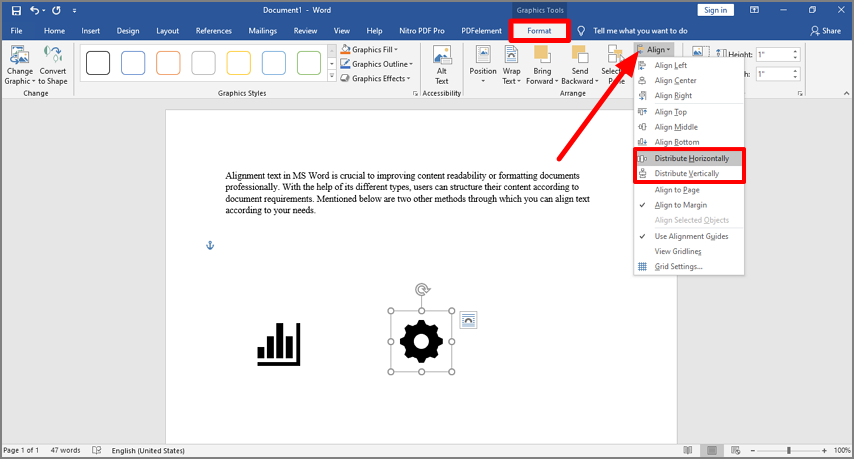Click the spelling proofing status icon
Image resolution: width=854 pixels, height=459 pixels.
click(x=96, y=450)
